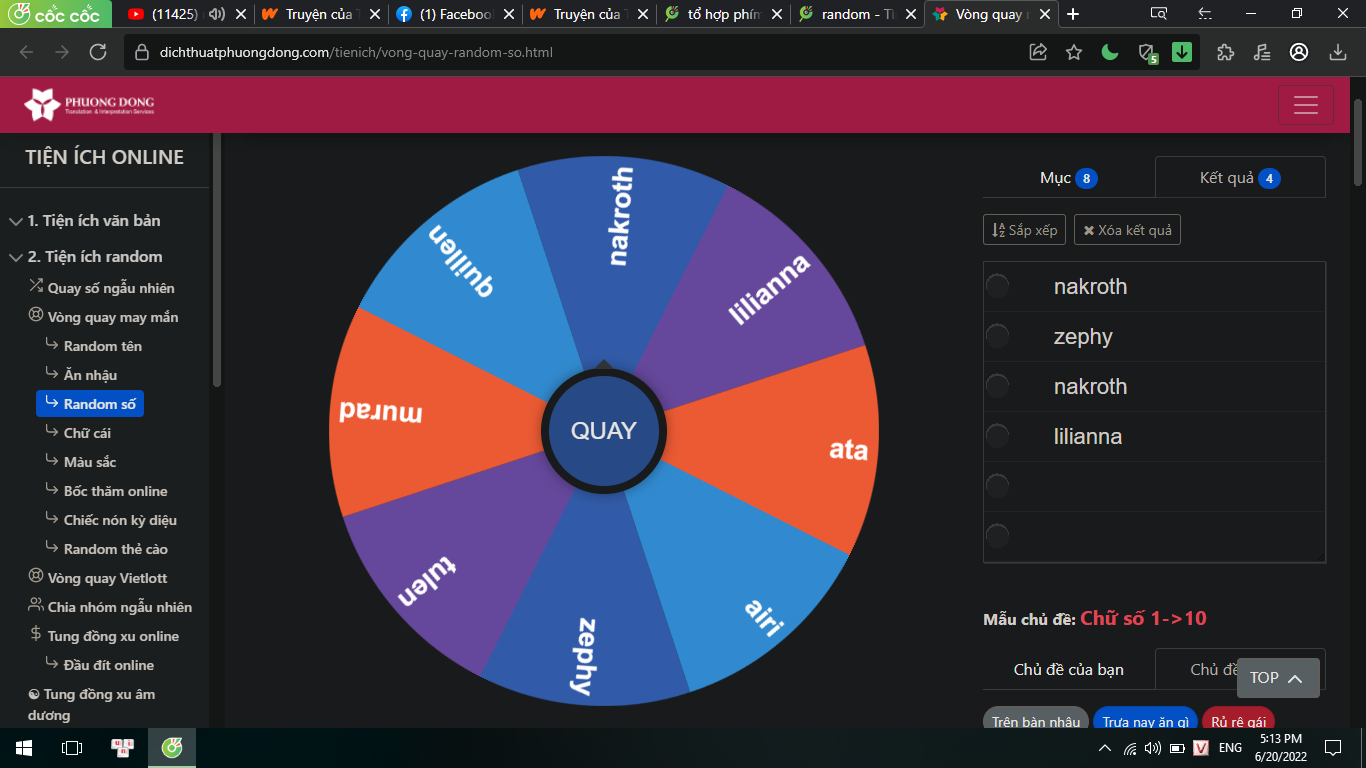Switch to the 'Chủ đề của bạn' tab
Image resolution: width=1366 pixels, height=768 pixels.
pyautogui.click(x=1068, y=669)
